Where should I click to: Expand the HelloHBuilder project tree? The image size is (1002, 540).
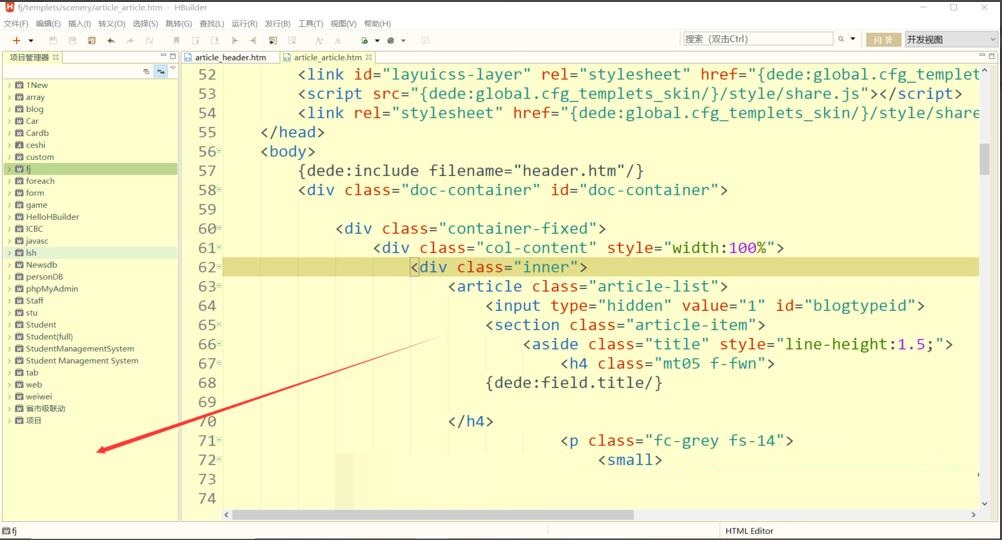[x=9, y=217]
